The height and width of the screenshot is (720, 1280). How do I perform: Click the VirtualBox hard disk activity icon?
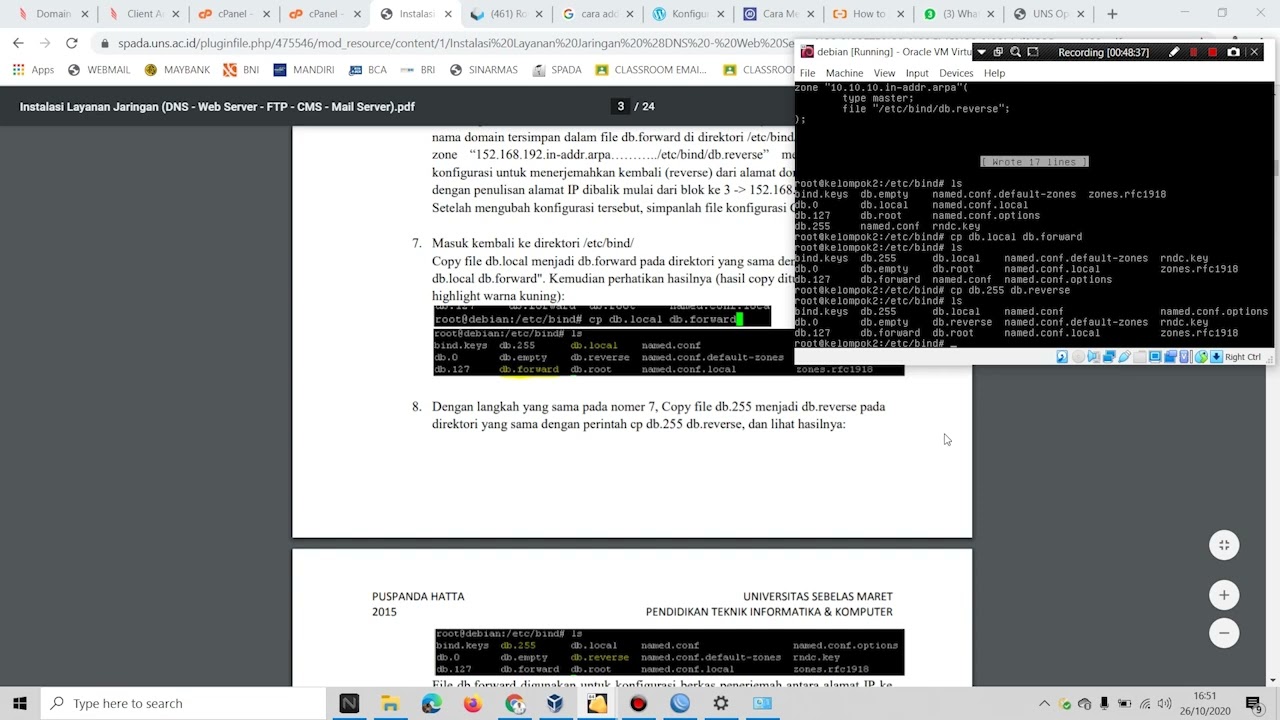pos(1062,357)
